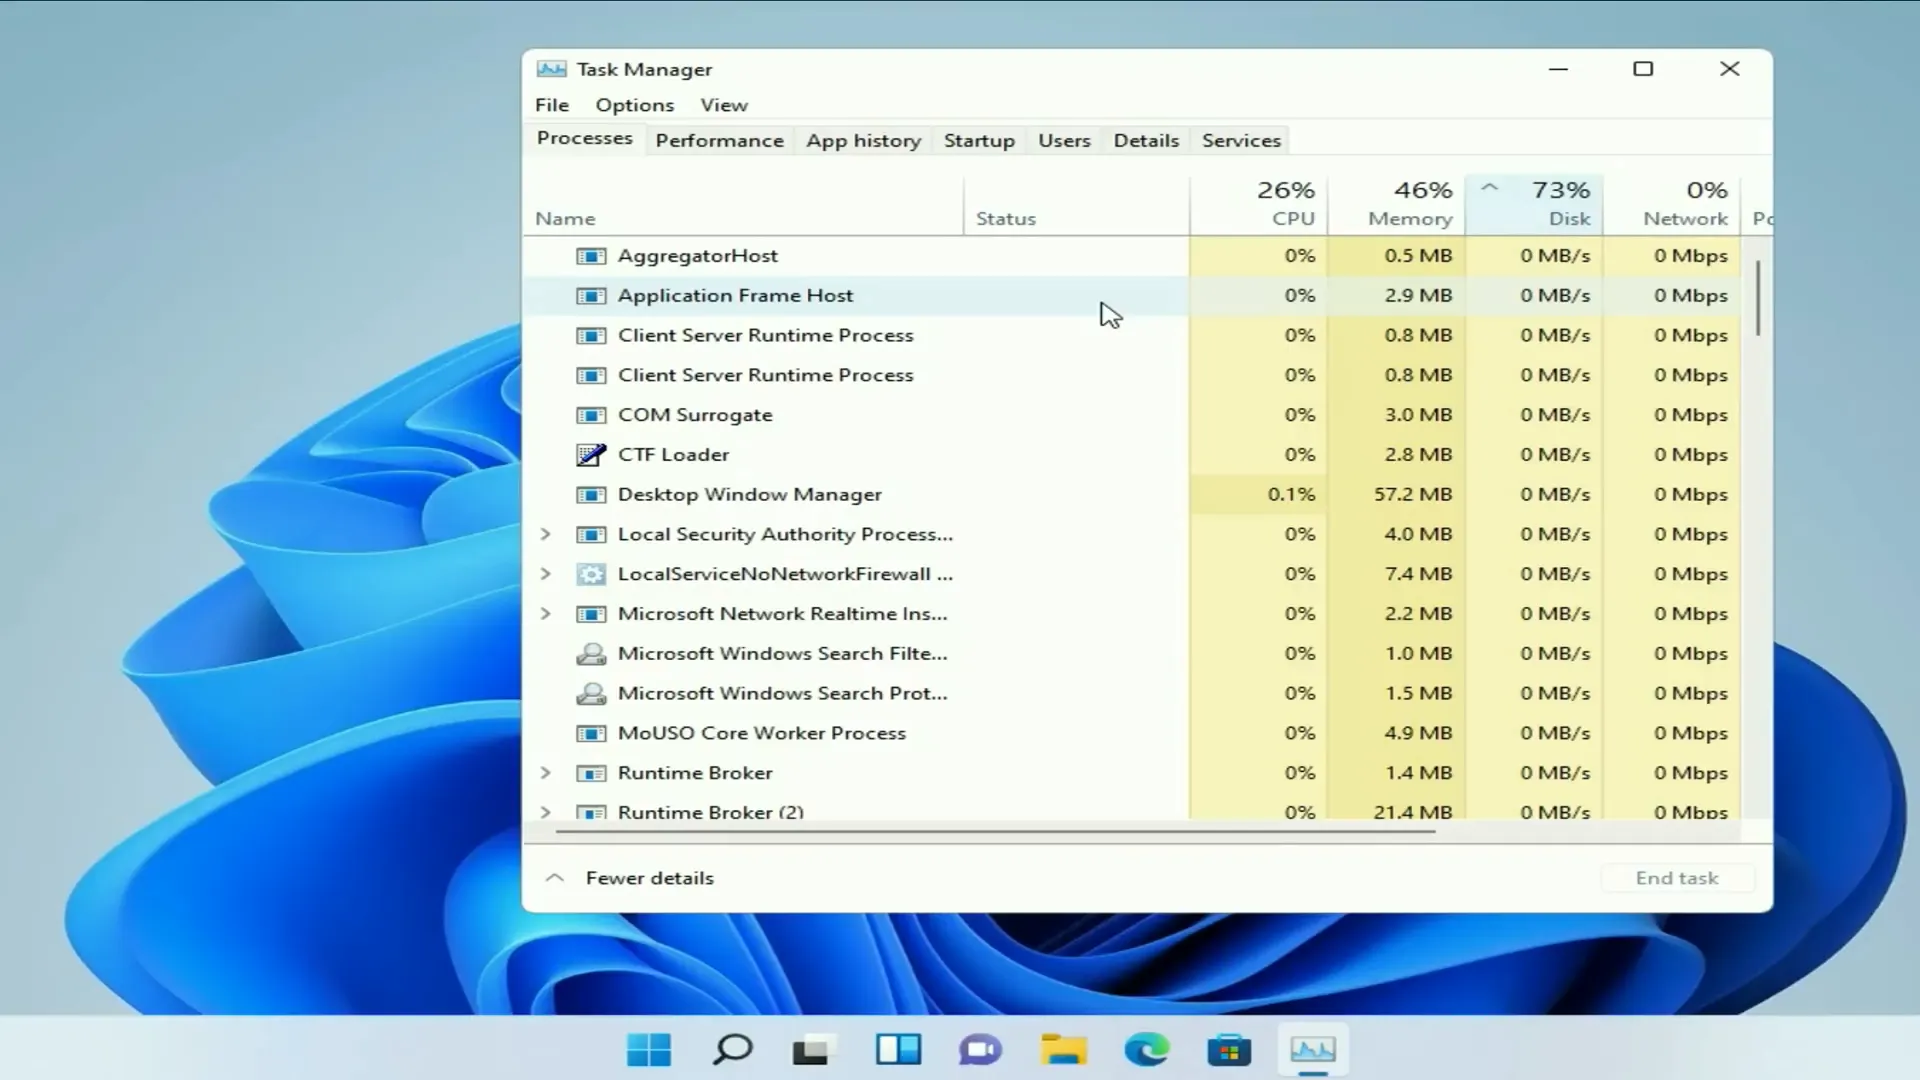Collapse view with Fewer details chevron
This screenshot has width=1920, height=1080.
click(x=555, y=878)
